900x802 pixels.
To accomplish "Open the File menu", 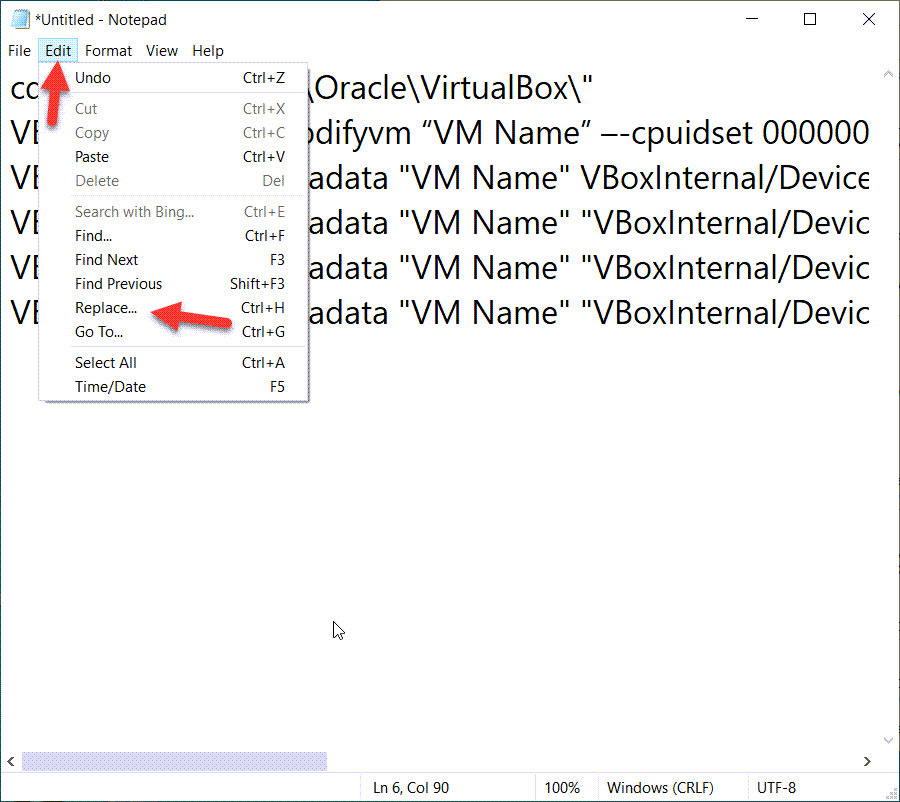I will [x=19, y=51].
